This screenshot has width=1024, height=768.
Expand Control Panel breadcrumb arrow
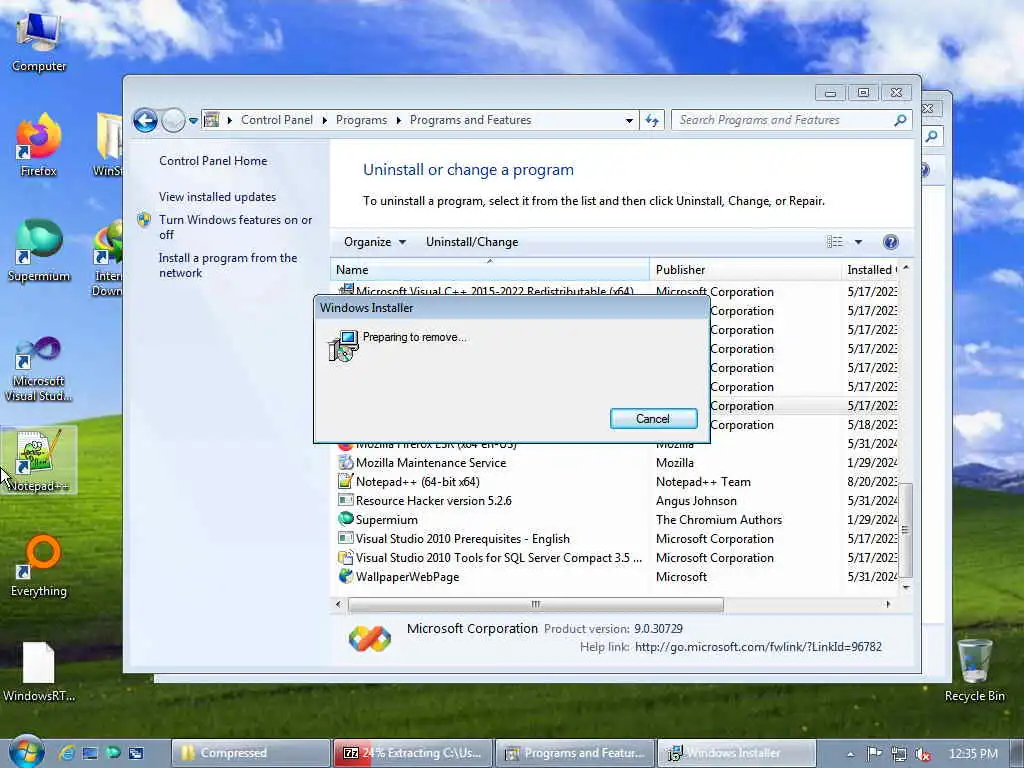point(325,120)
